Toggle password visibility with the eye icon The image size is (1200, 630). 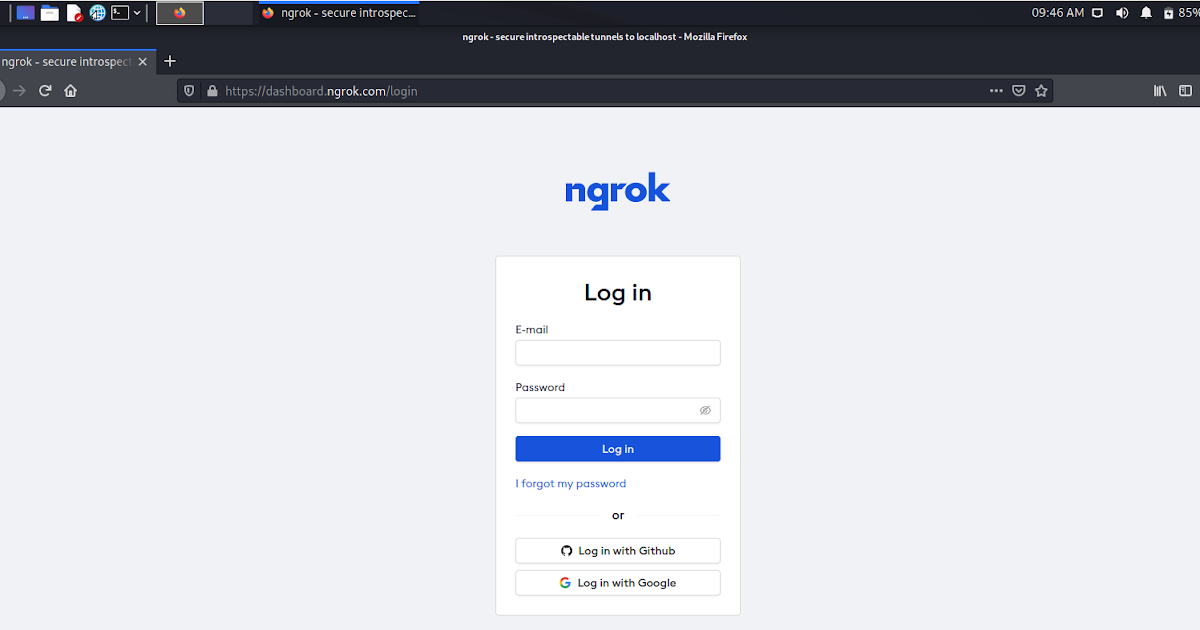coord(705,410)
